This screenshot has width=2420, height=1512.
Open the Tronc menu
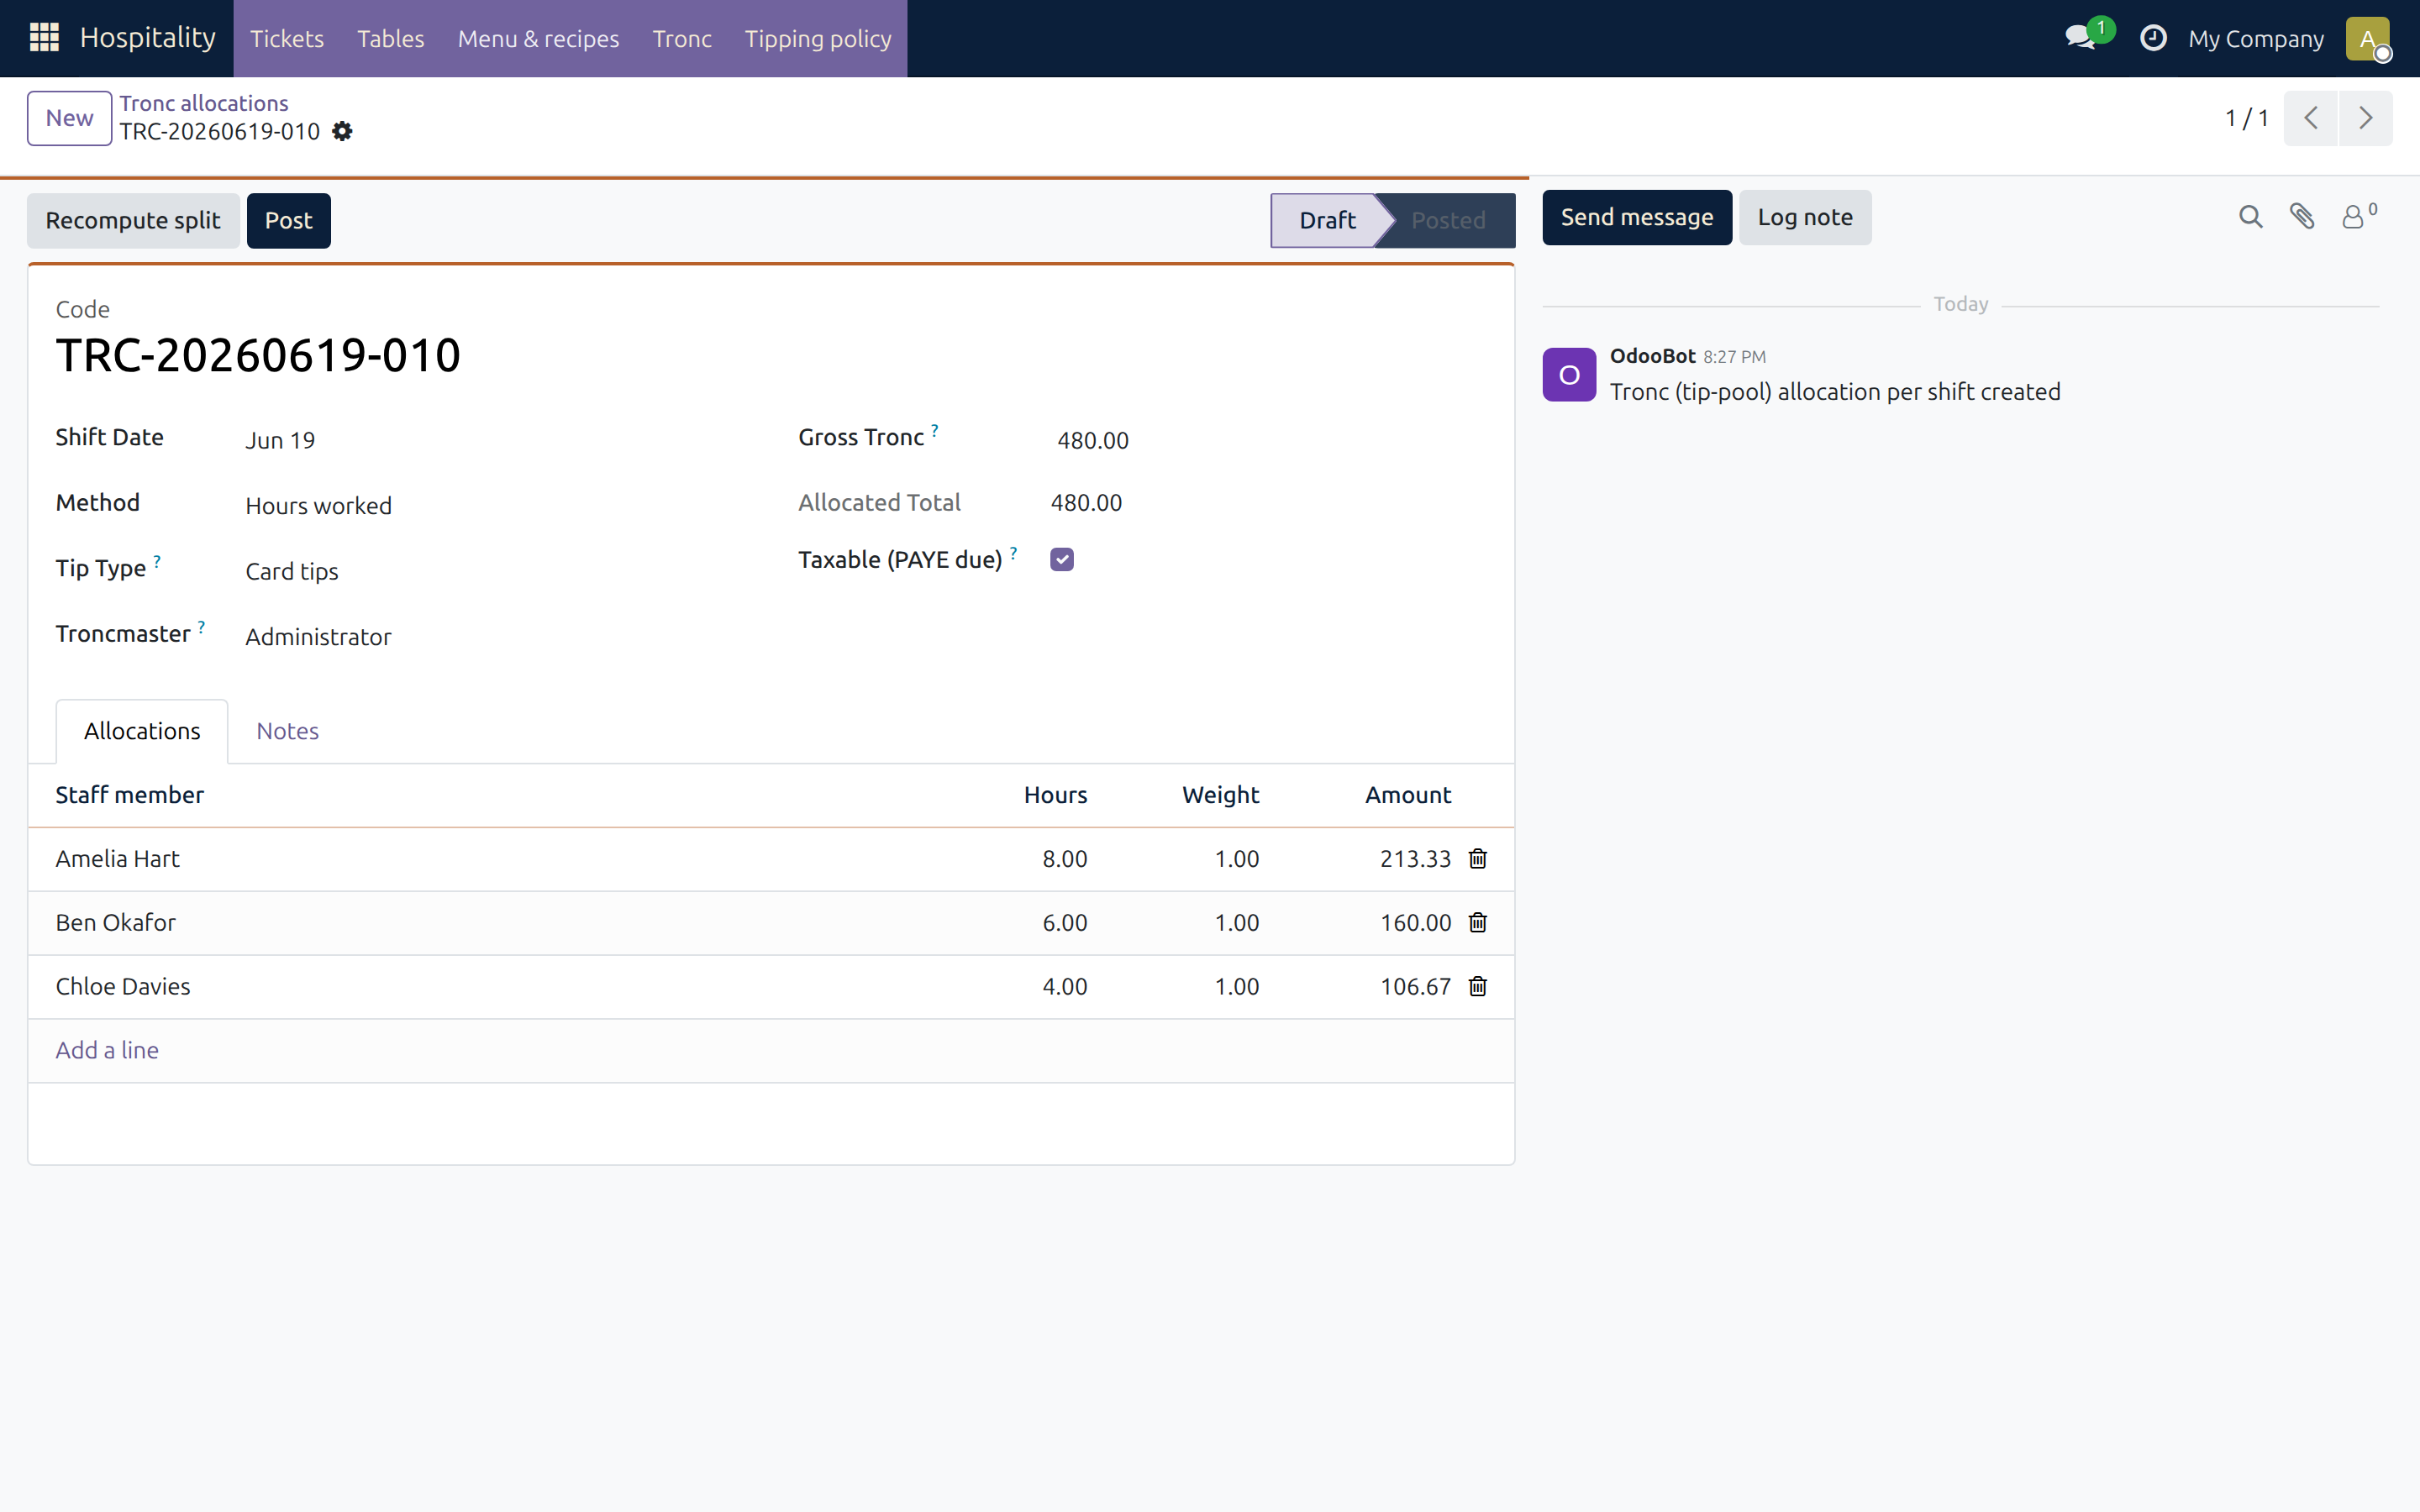682,38
